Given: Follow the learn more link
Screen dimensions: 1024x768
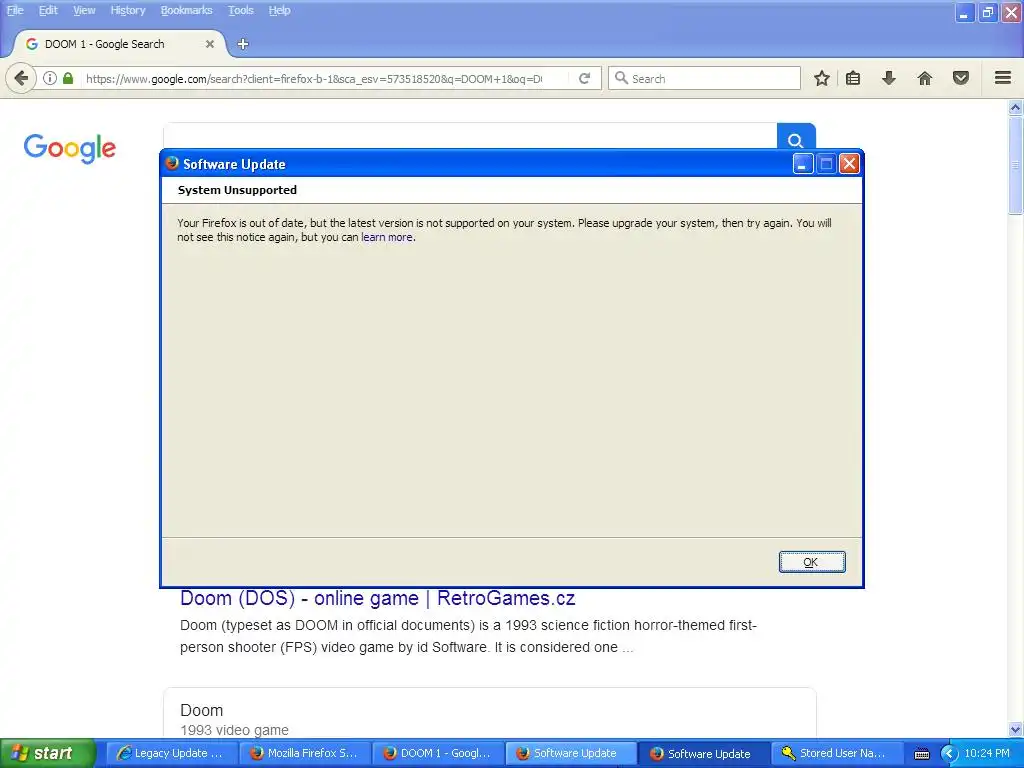Looking at the screenshot, I should pyautogui.click(x=387, y=237).
